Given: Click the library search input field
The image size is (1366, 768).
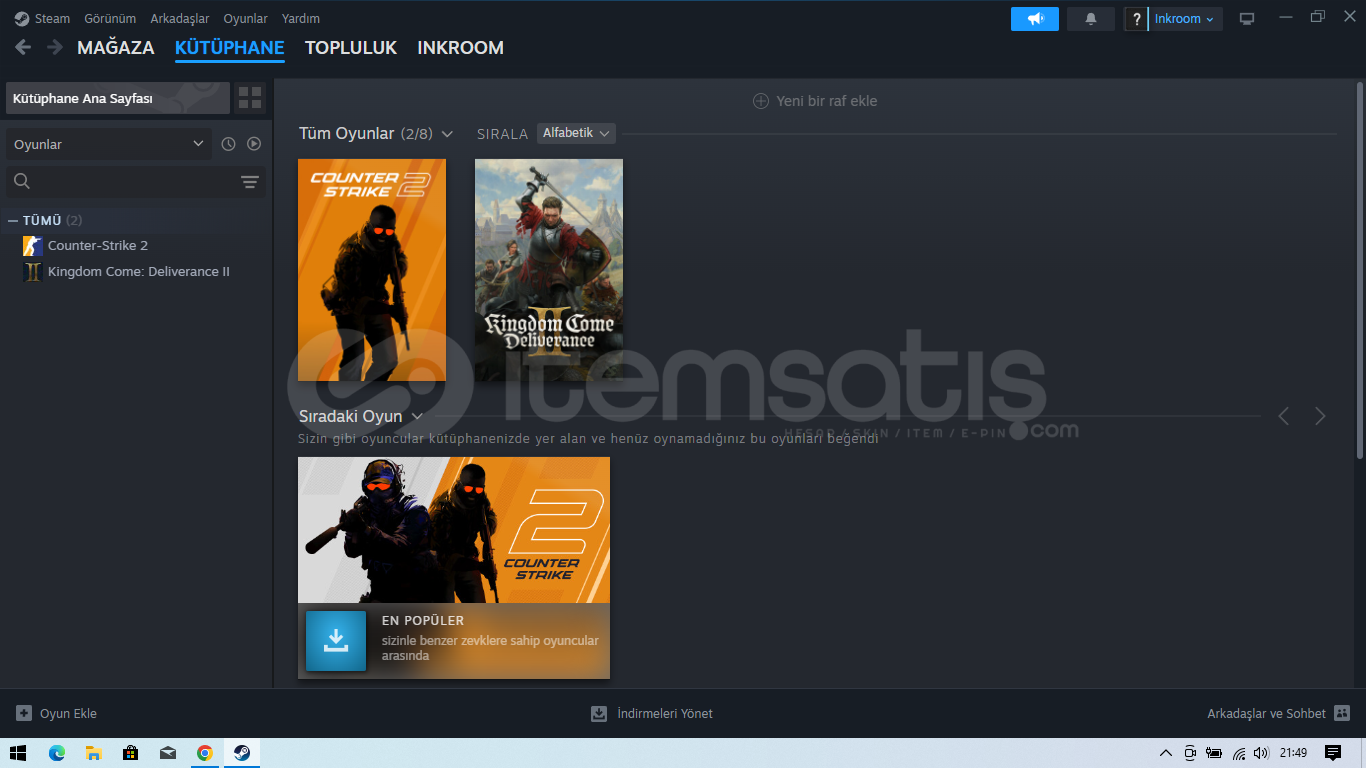Looking at the screenshot, I should pyautogui.click(x=136, y=182).
